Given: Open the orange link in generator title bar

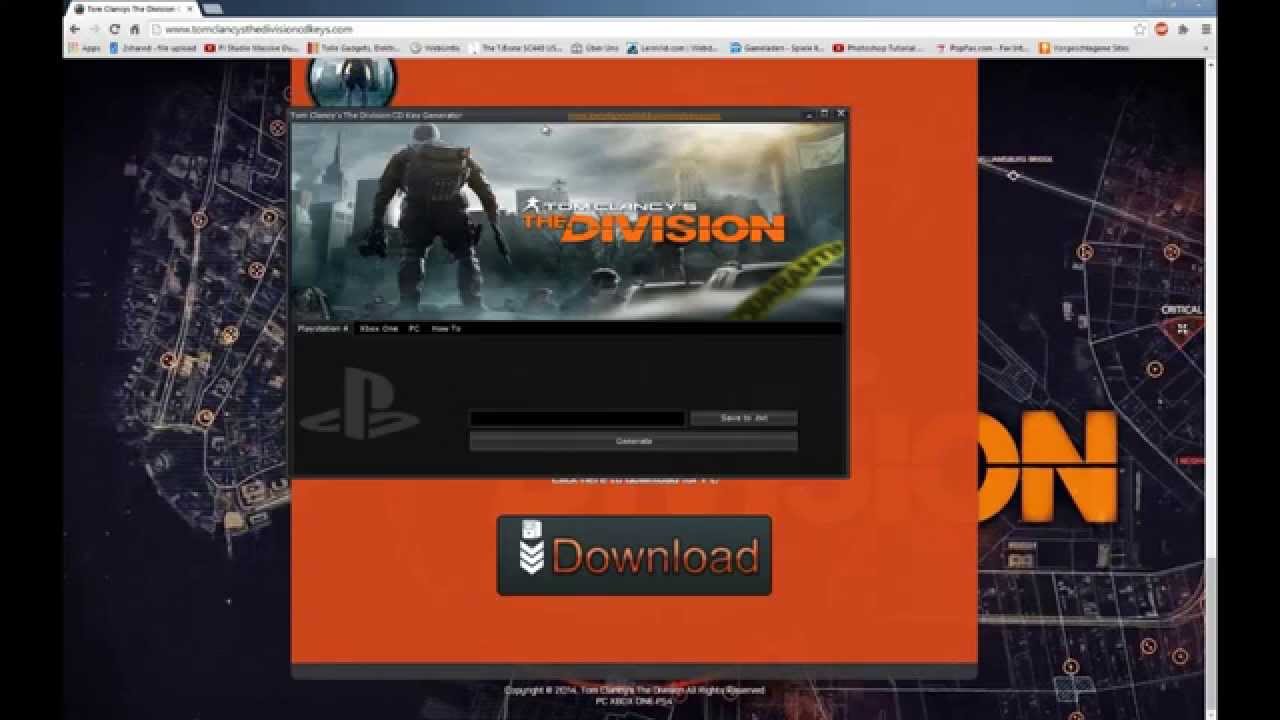Looking at the screenshot, I should (644, 115).
